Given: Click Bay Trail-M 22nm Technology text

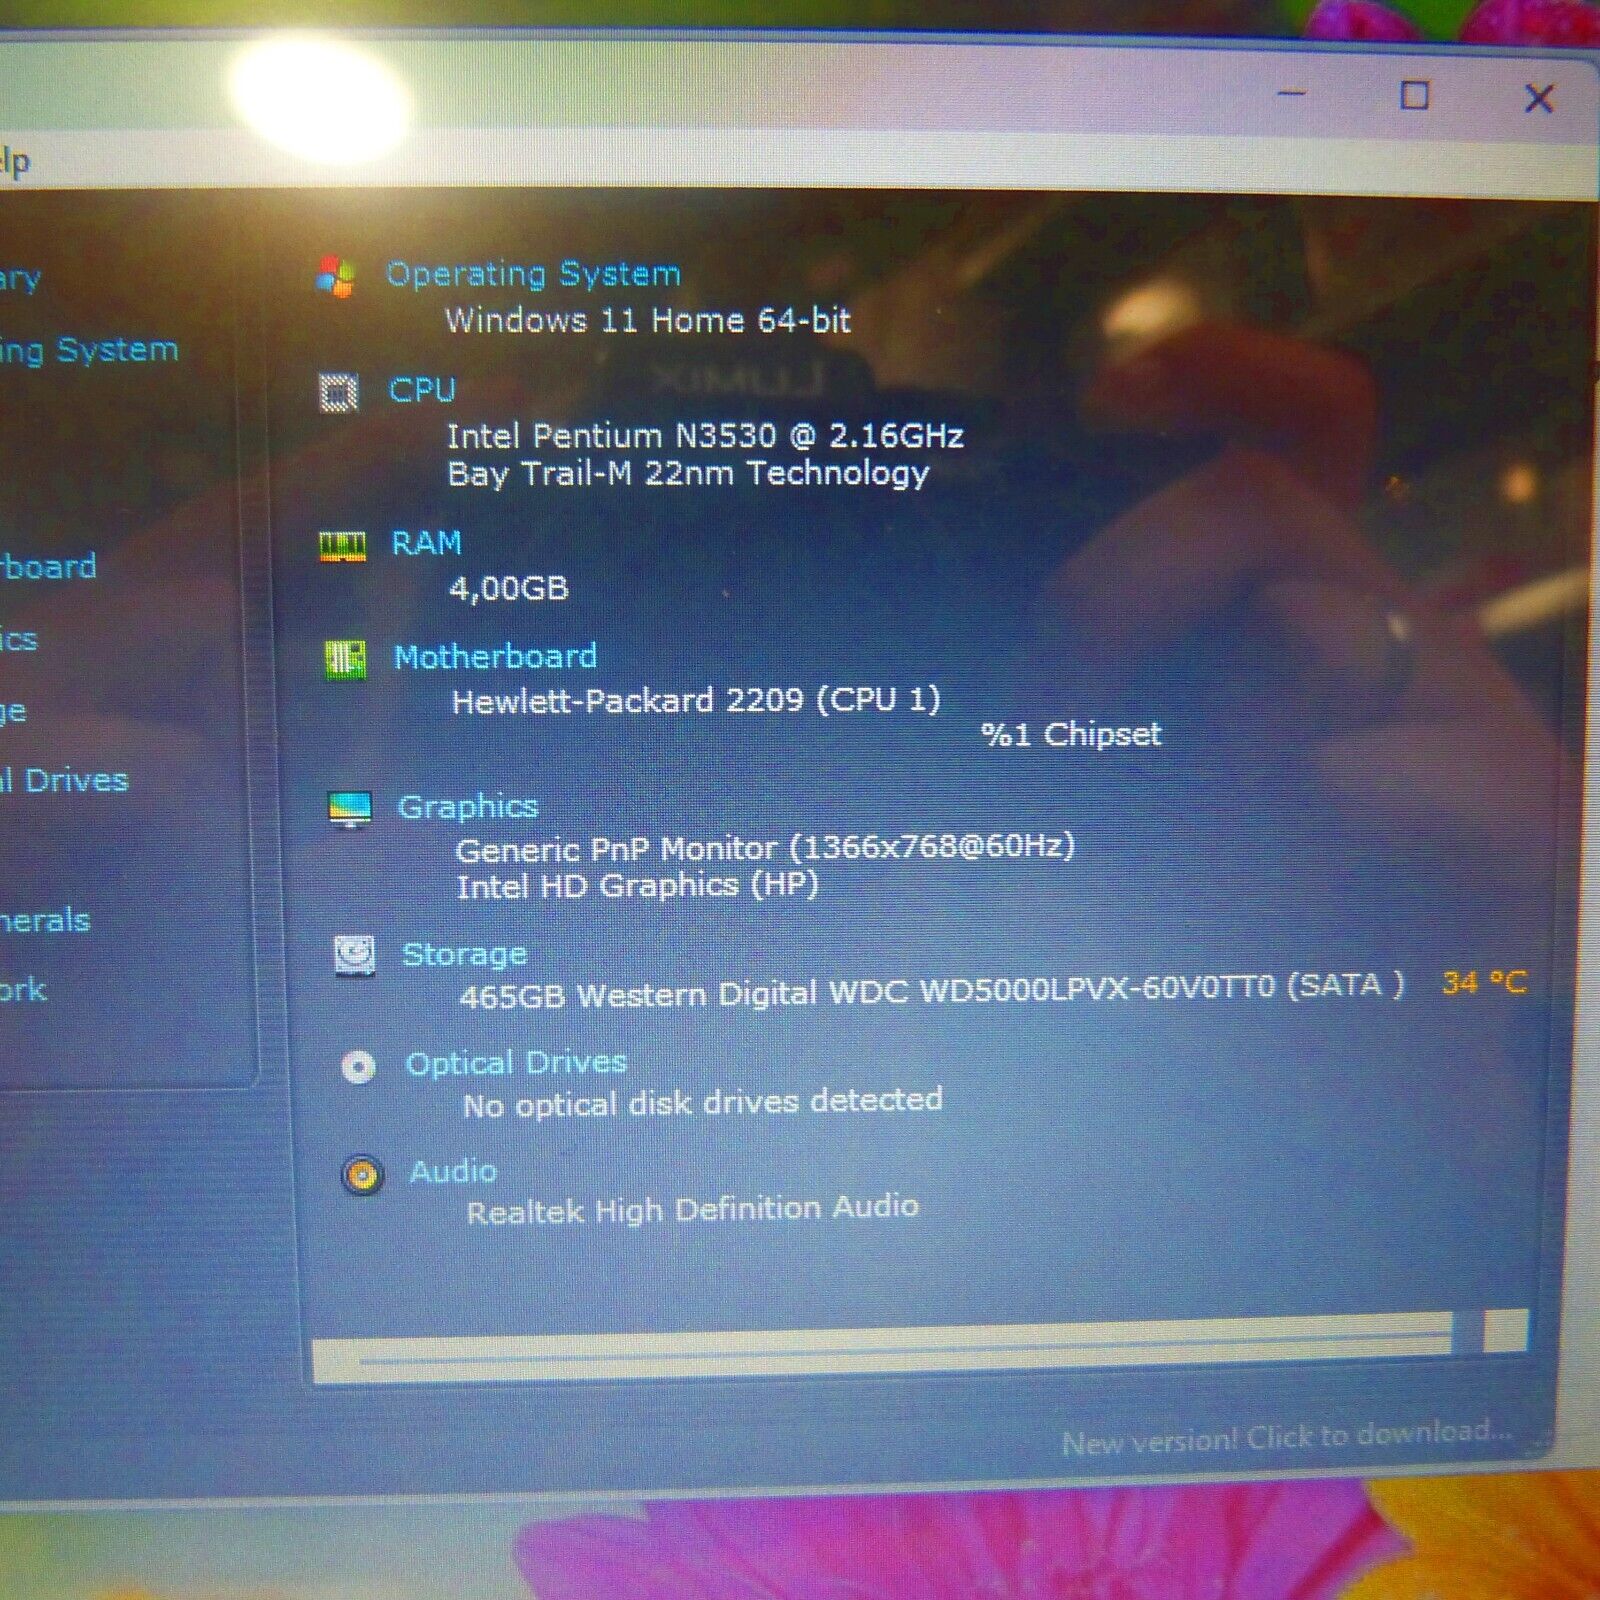Looking at the screenshot, I should tap(689, 474).
